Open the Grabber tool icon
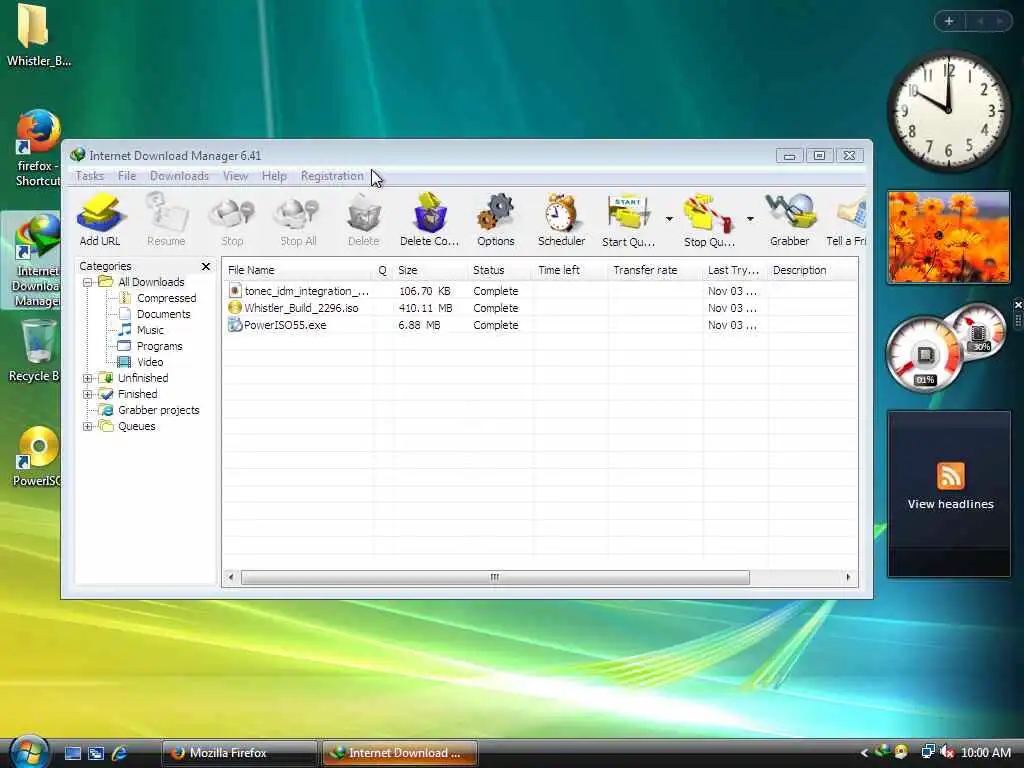This screenshot has width=1024, height=768. (x=790, y=220)
